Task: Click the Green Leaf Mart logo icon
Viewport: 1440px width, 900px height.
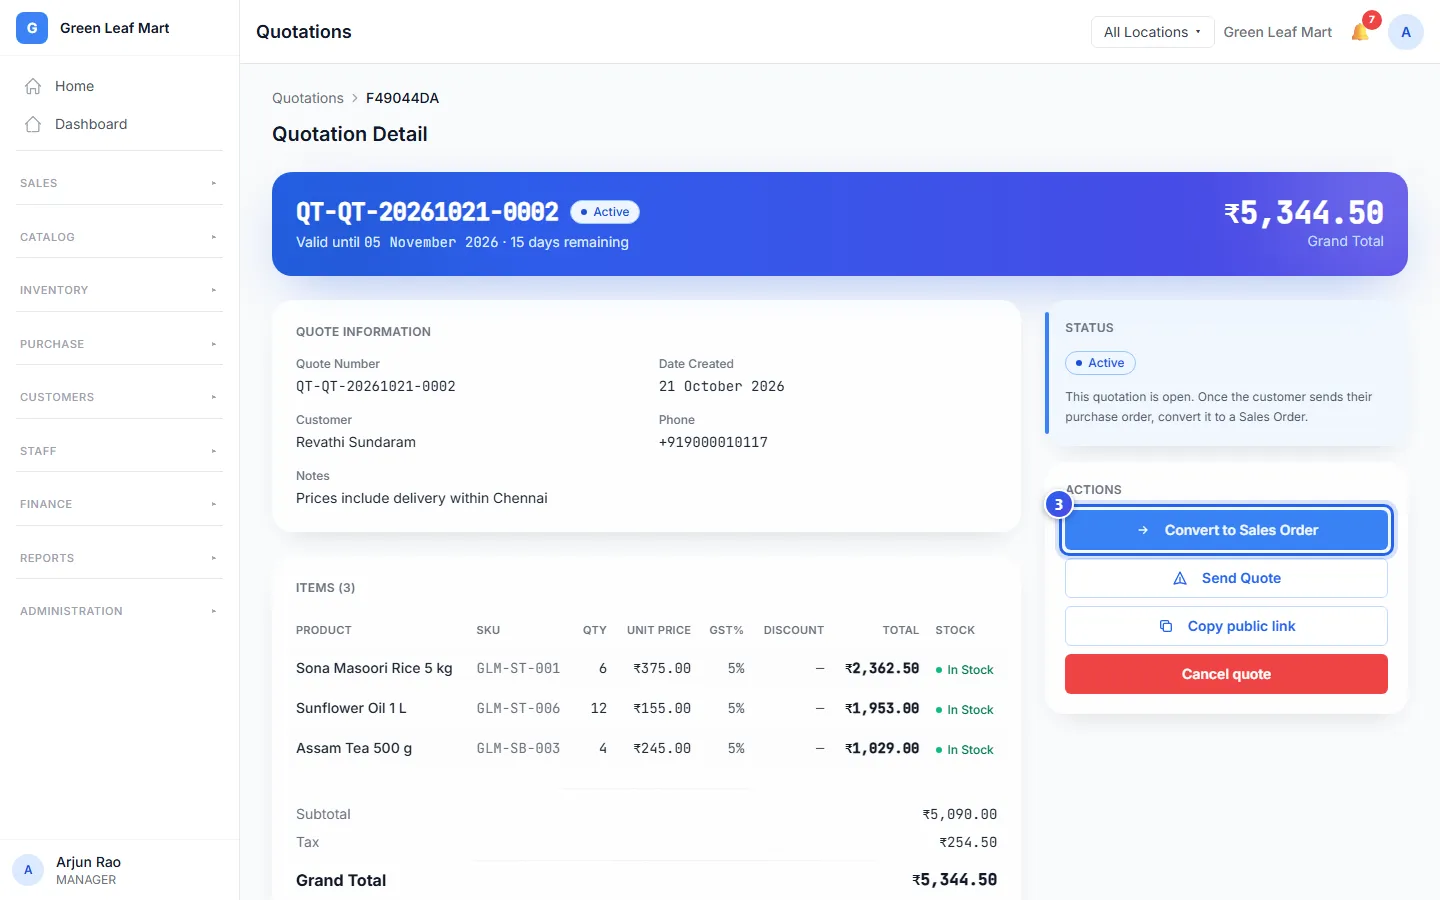Action: (x=32, y=28)
